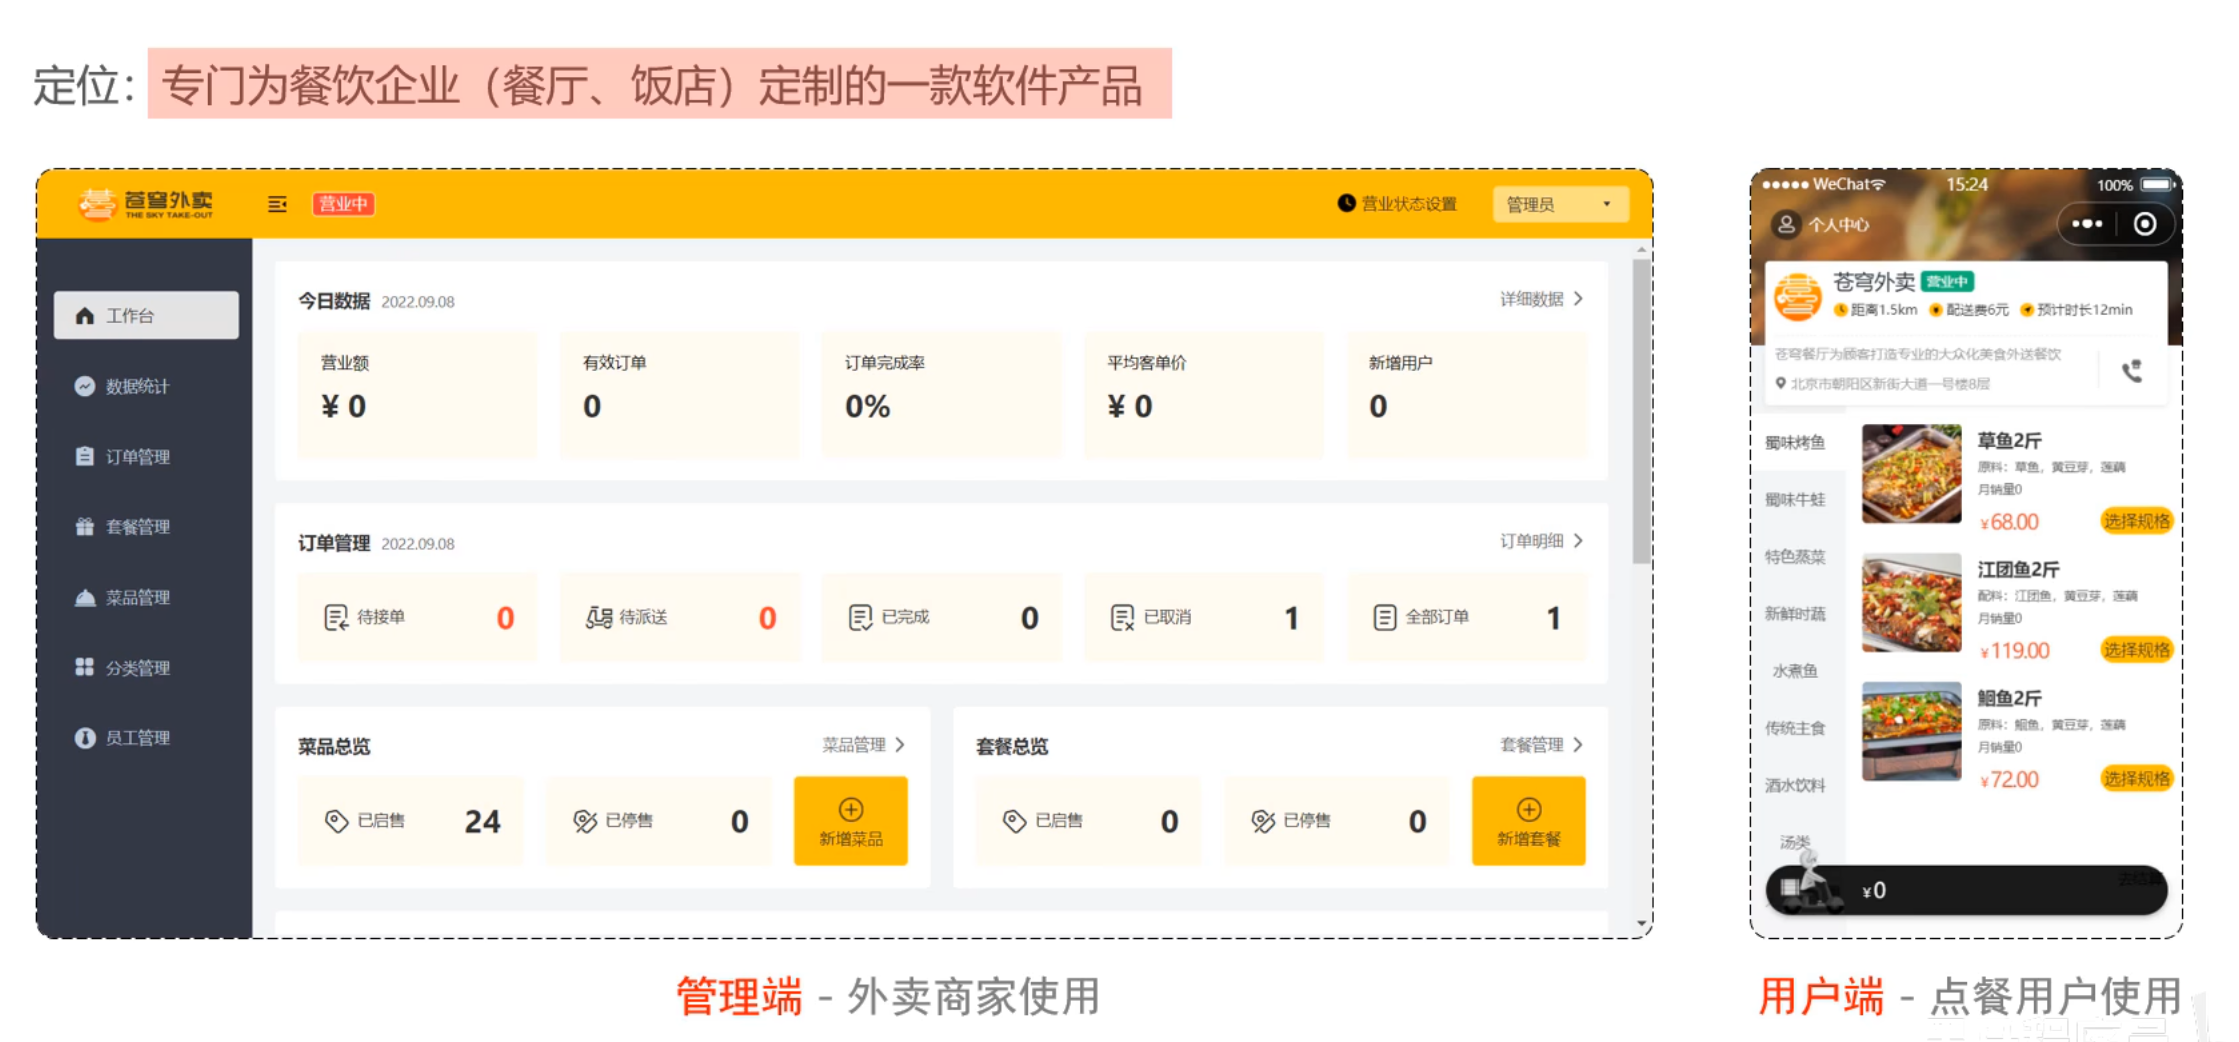Expand 订单明细 chevron in 订单管理 panel

1578,541
